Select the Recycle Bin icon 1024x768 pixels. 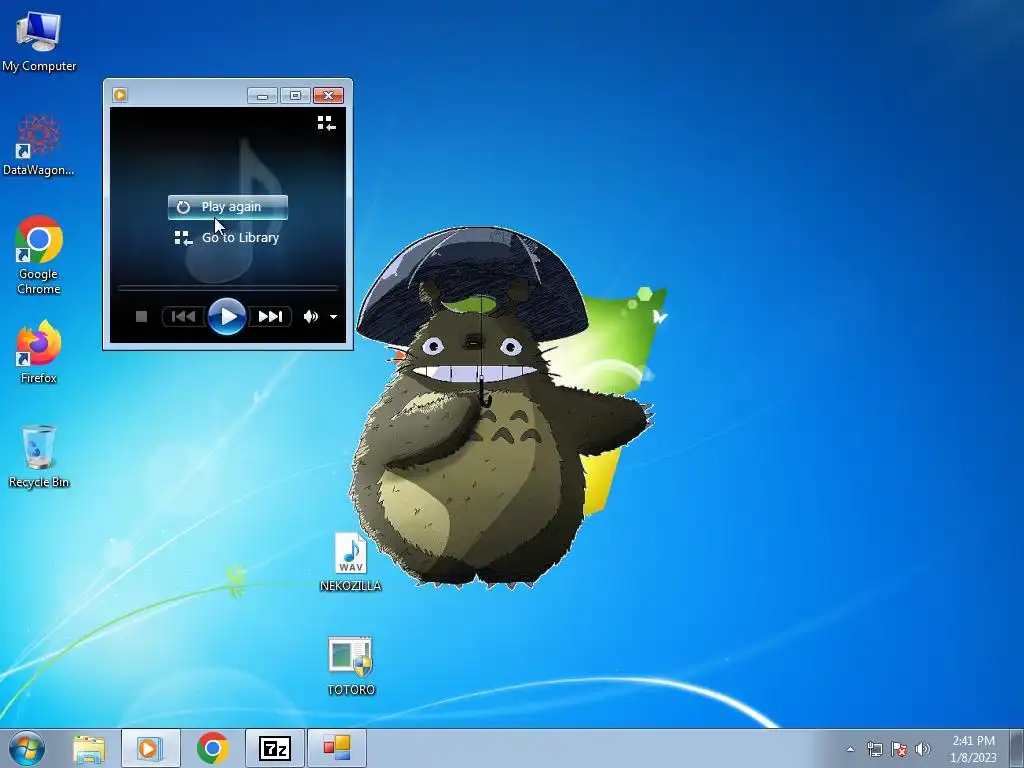pos(39,456)
